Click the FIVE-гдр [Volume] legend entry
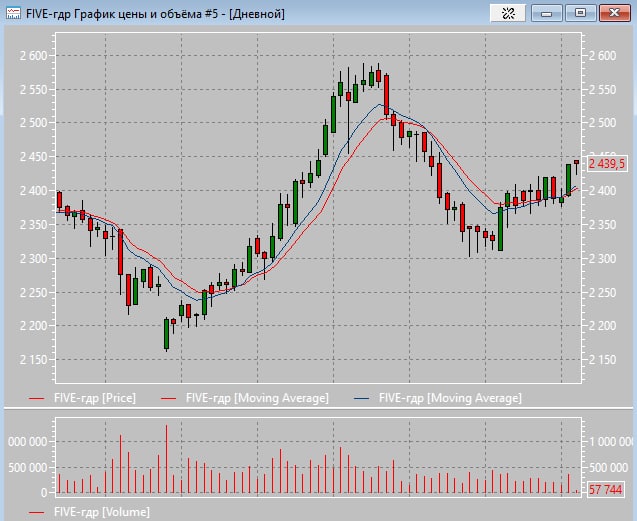The height and width of the screenshot is (521, 637). (89, 512)
